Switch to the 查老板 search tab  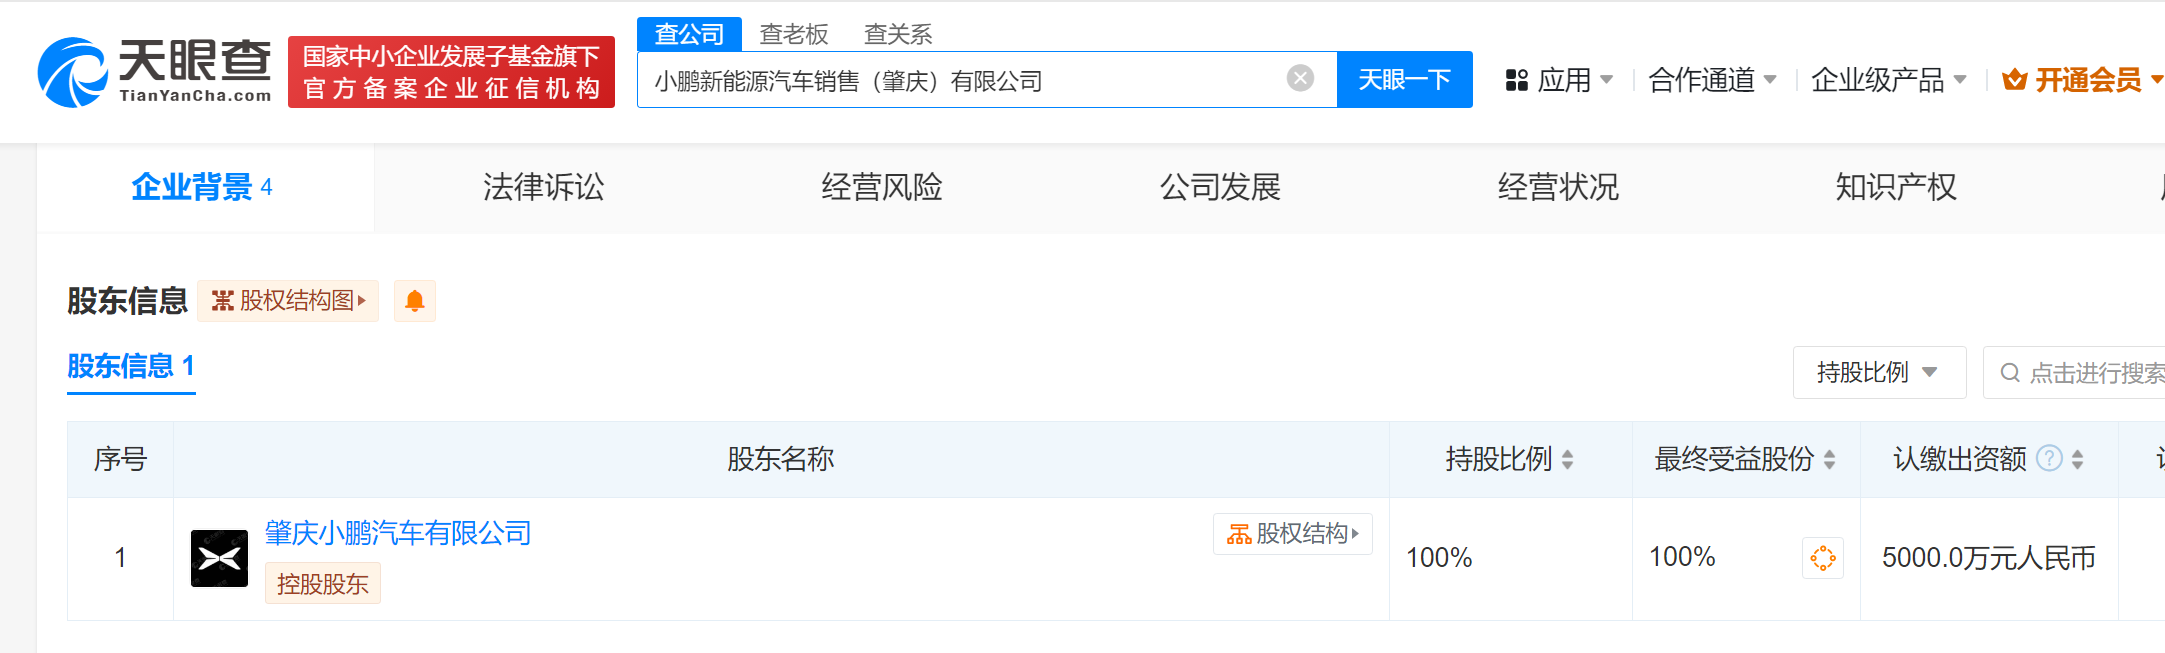(794, 34)
